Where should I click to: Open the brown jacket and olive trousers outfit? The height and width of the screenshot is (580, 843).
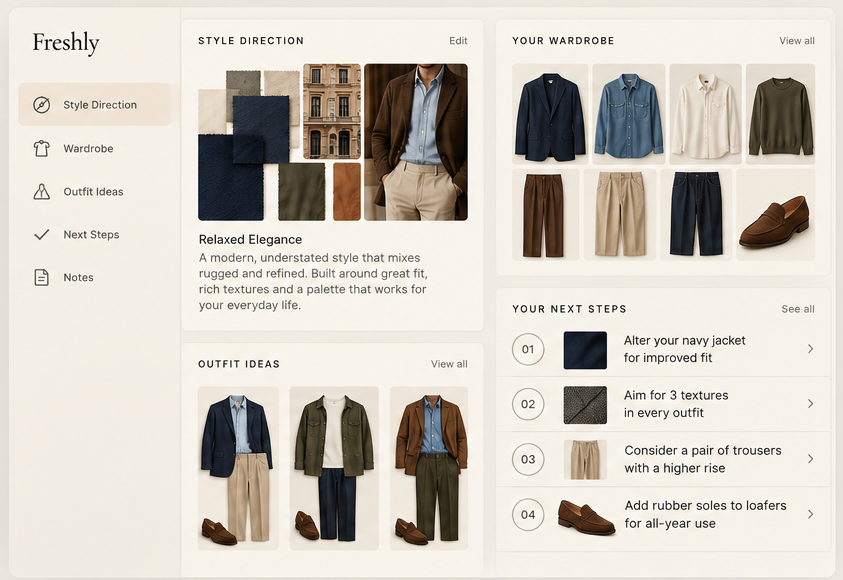428,468
